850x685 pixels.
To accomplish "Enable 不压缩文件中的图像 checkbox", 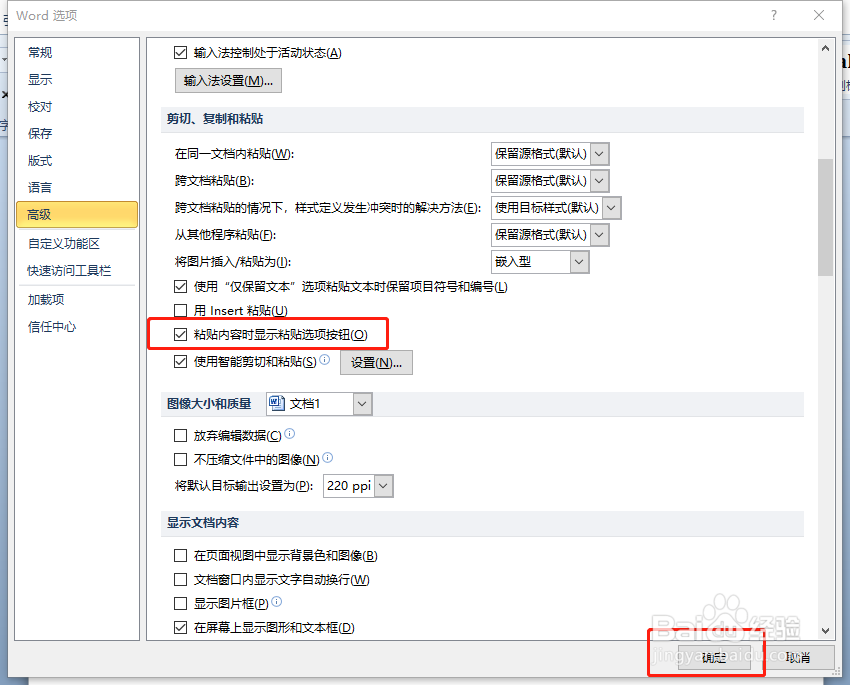I will [x=181, y=460].
